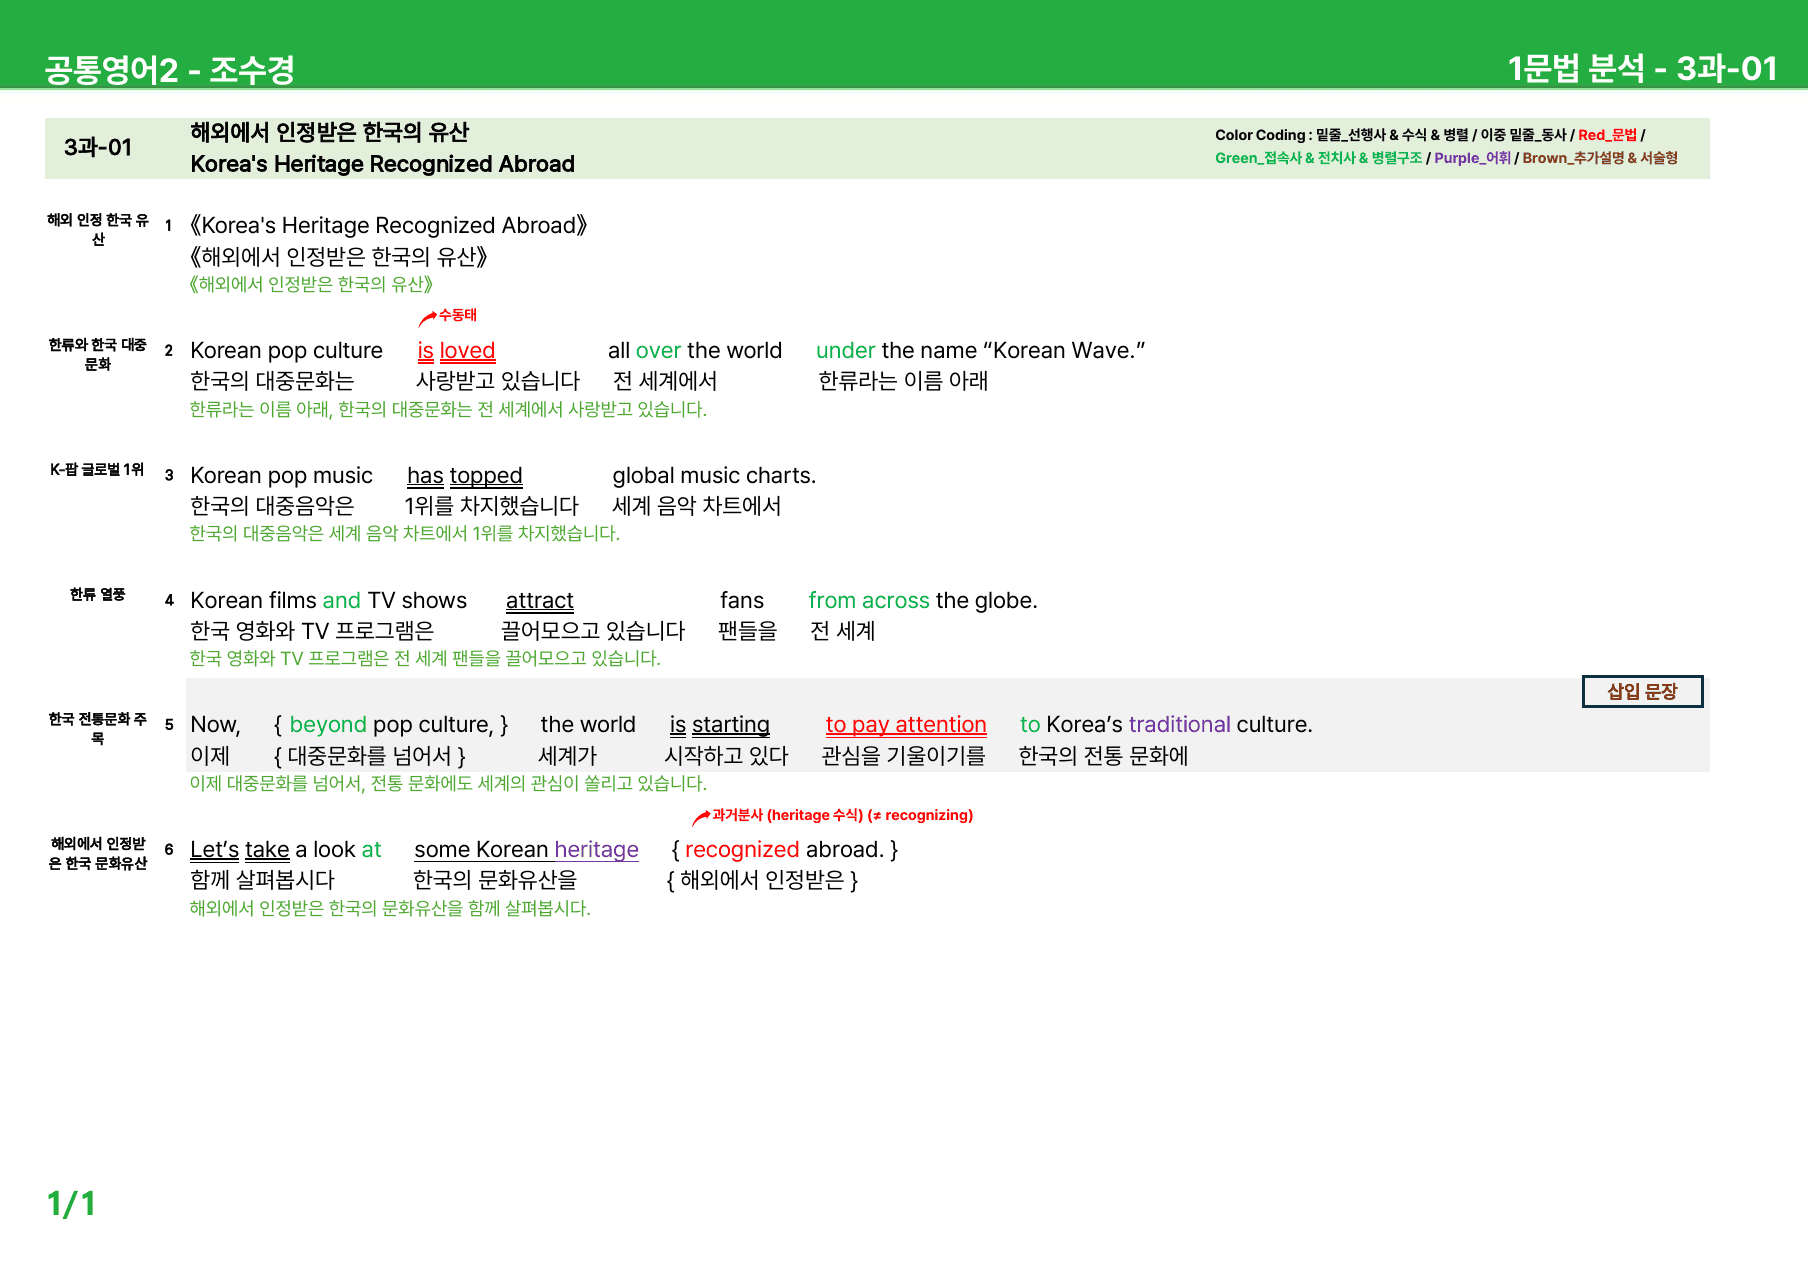The height and width of the screenshot is (1278, 1809).
Task: Click the header text 1문법 분석 - 3과-01
Action: 1642,68
